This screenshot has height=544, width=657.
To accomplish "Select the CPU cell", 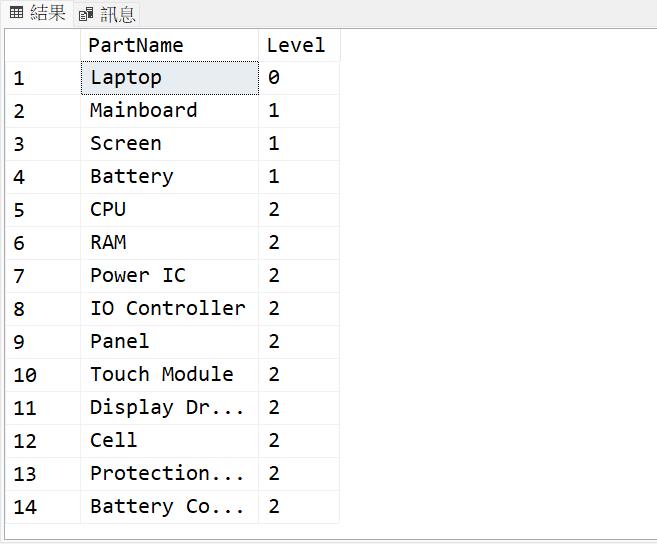I will 169,210.
